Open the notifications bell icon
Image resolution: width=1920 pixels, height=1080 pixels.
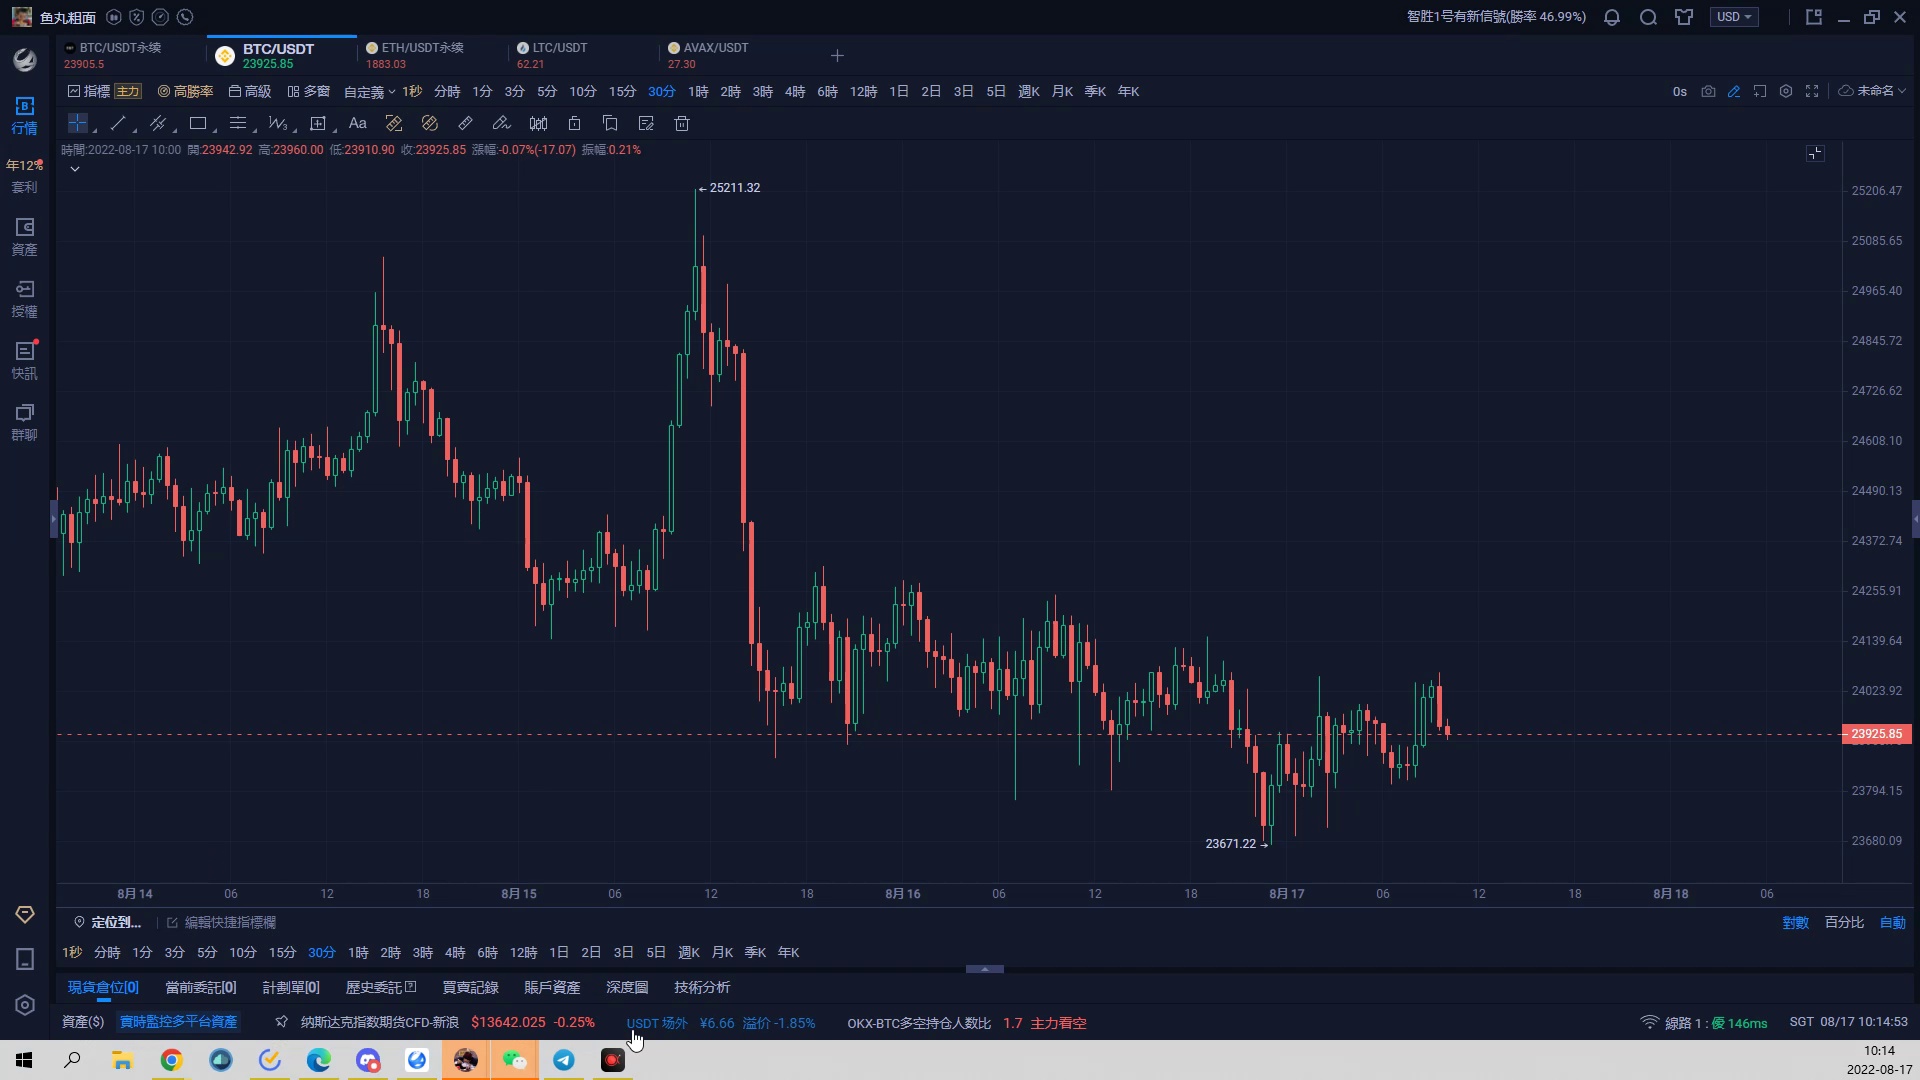click(x=1612, y=17)
